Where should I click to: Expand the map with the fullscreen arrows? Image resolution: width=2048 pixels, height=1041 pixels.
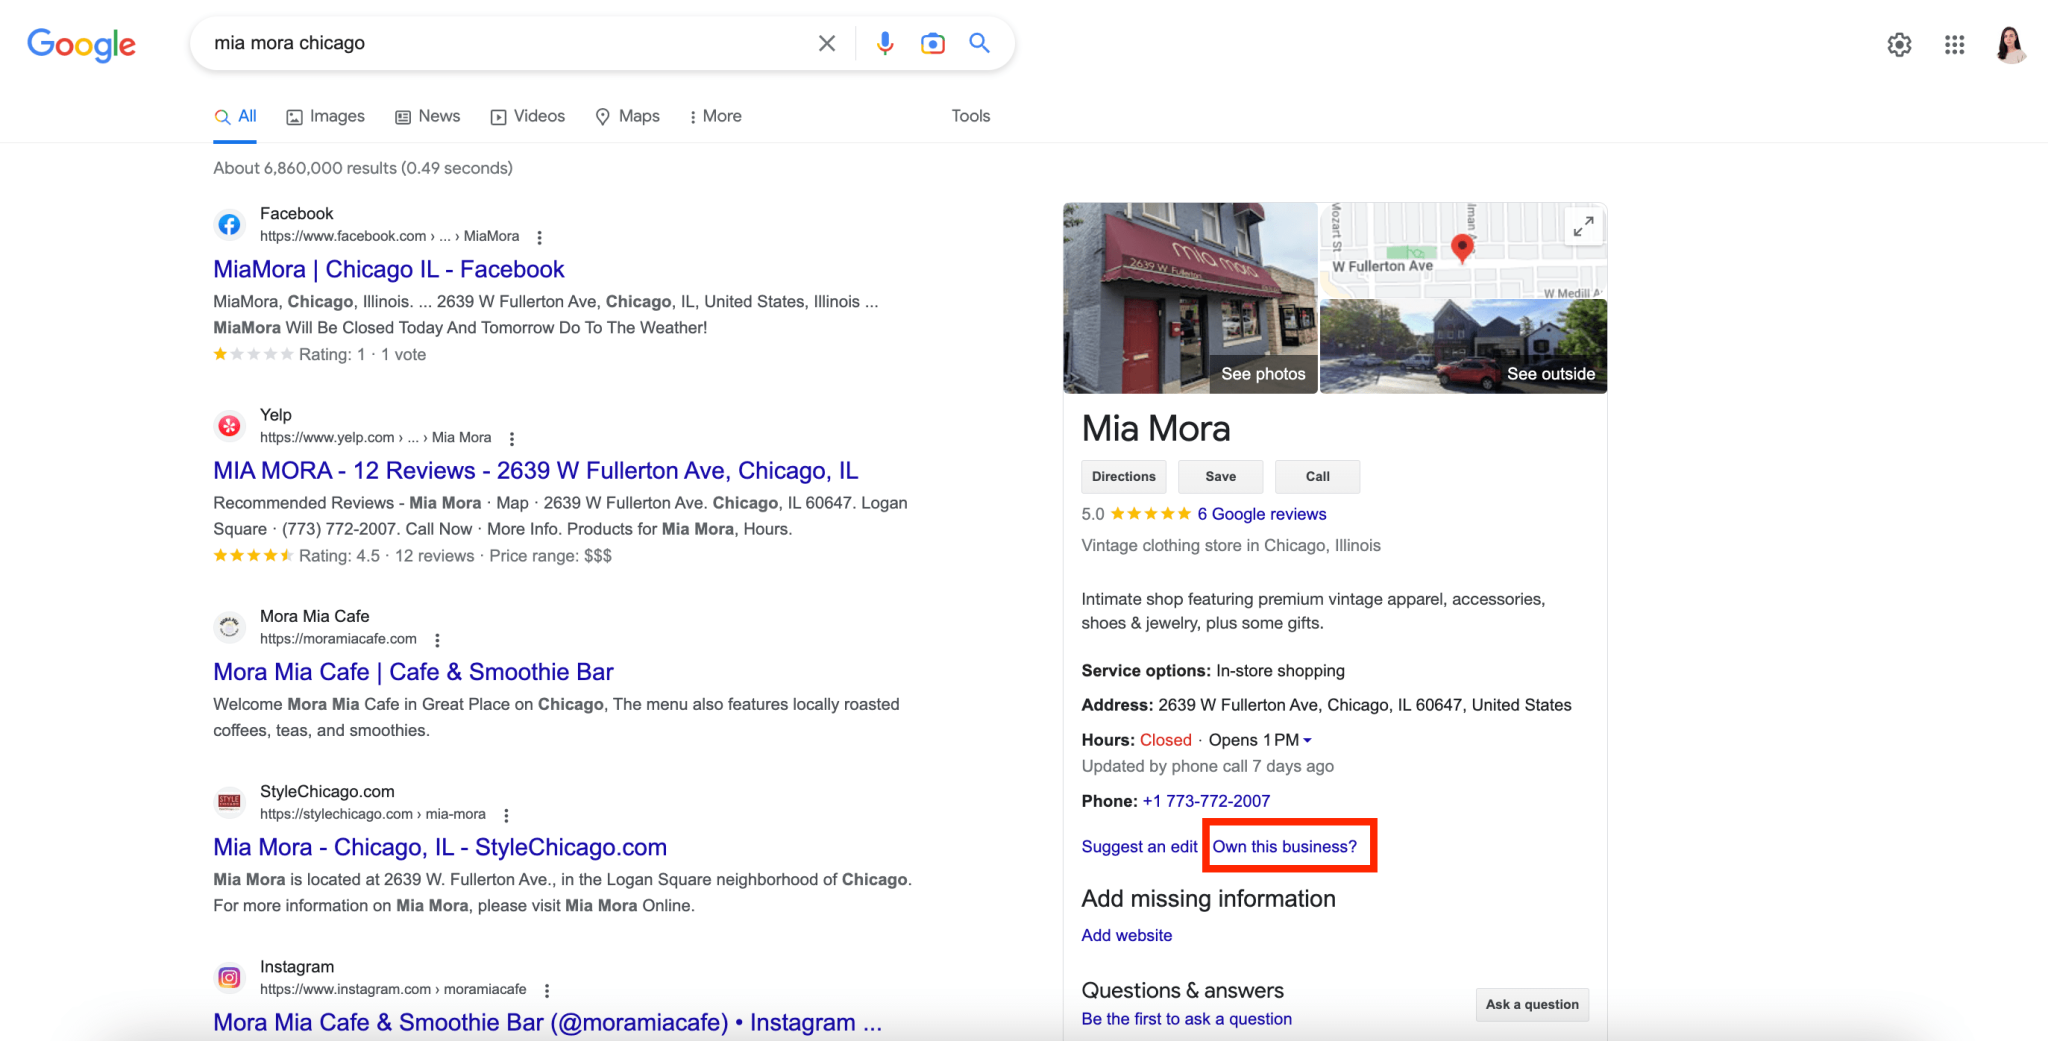click(x=1583, y=227)
